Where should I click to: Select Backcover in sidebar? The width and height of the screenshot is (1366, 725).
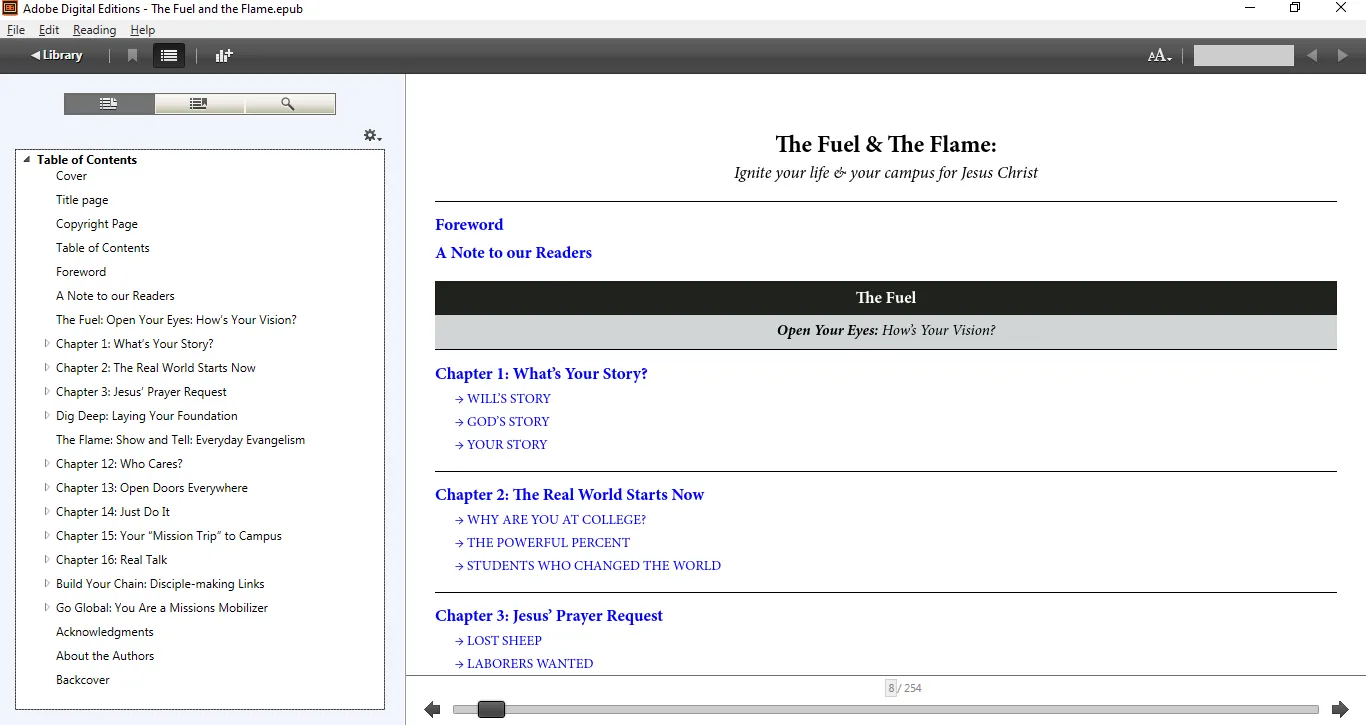tap(83, 680)
